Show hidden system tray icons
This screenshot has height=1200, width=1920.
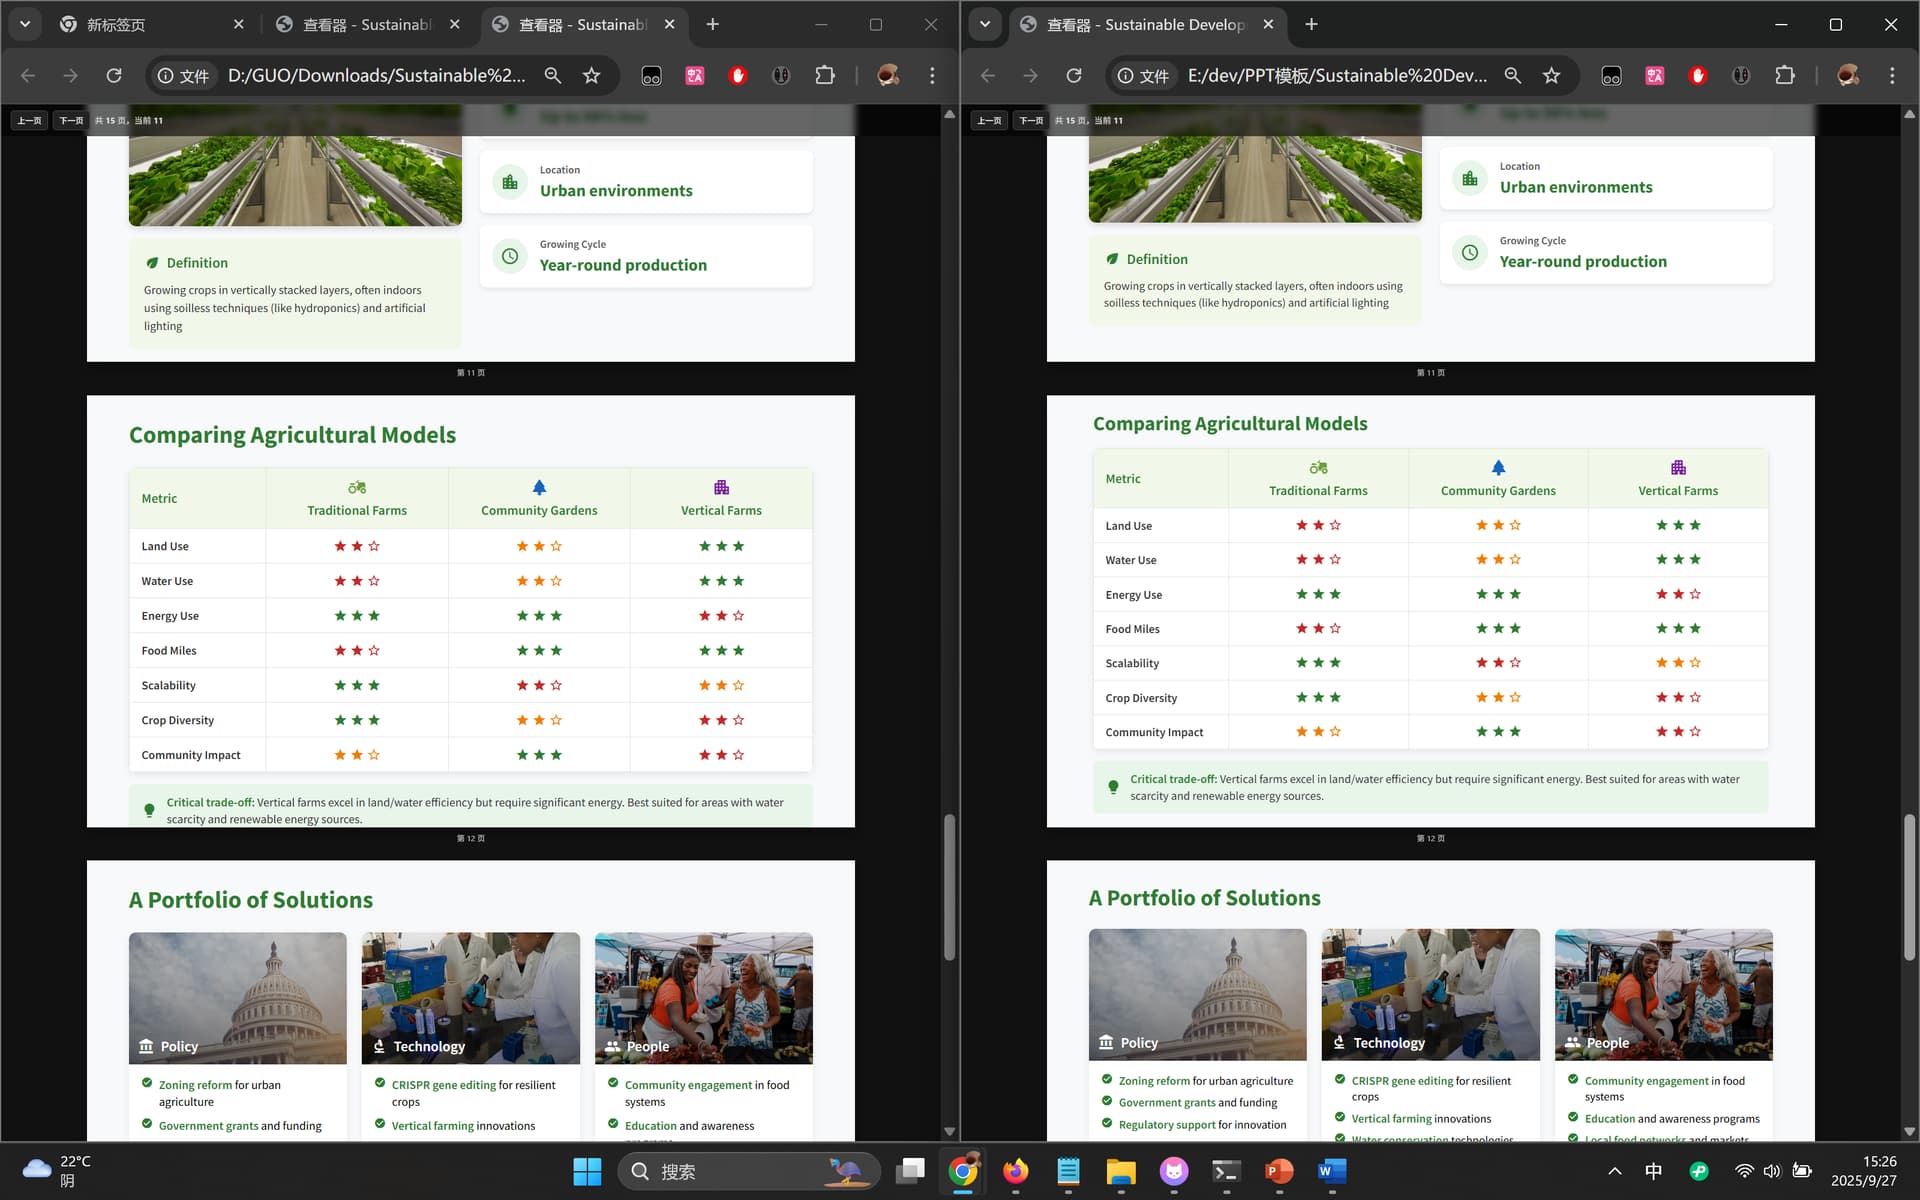[1614, 1171]
